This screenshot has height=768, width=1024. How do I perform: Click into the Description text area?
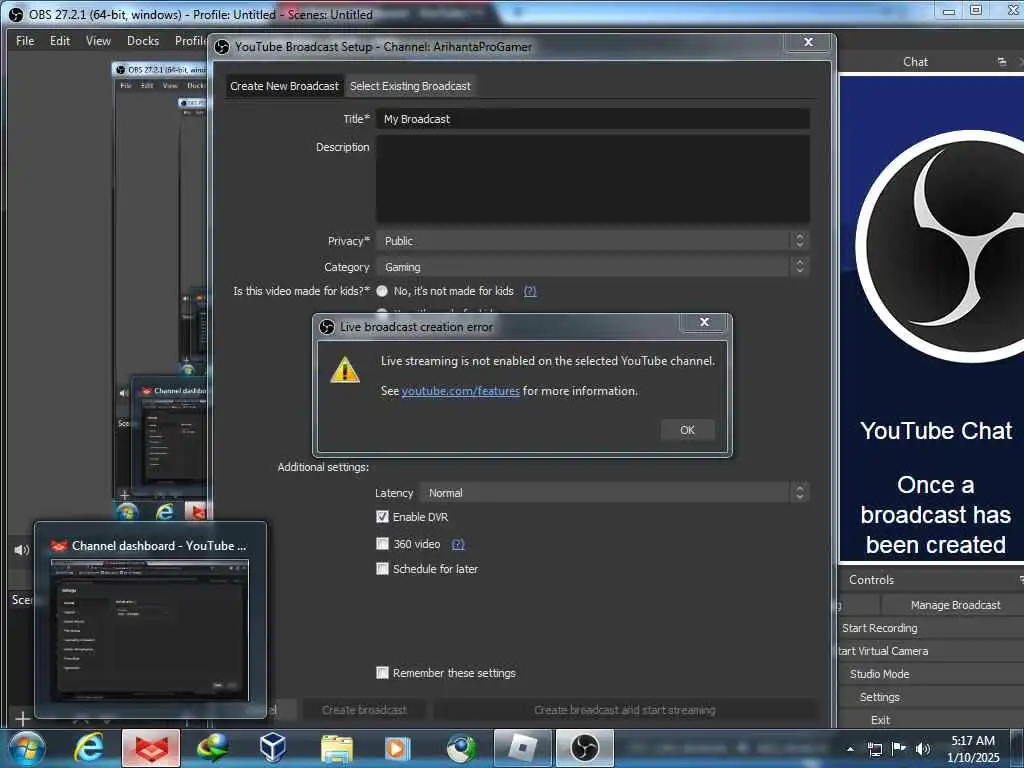pos(593,179)
